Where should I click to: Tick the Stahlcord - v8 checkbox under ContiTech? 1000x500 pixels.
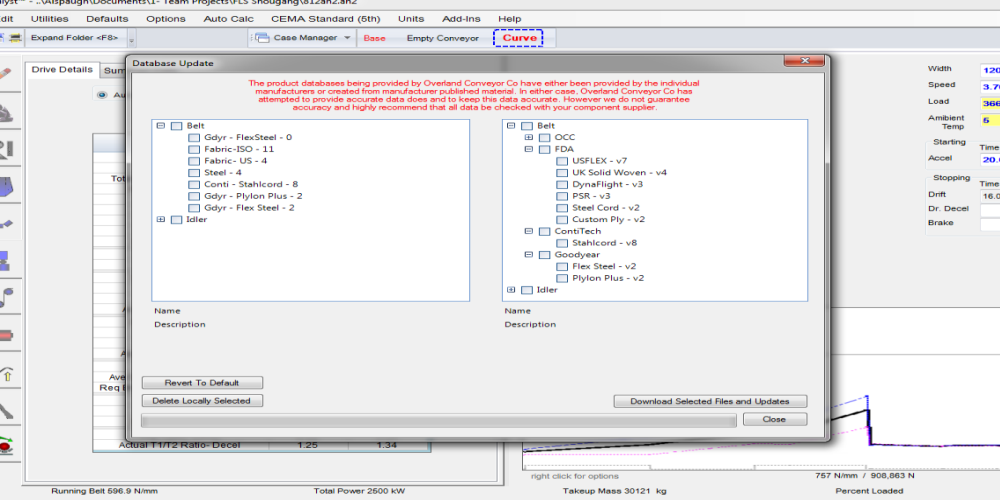tap(561, 243)
